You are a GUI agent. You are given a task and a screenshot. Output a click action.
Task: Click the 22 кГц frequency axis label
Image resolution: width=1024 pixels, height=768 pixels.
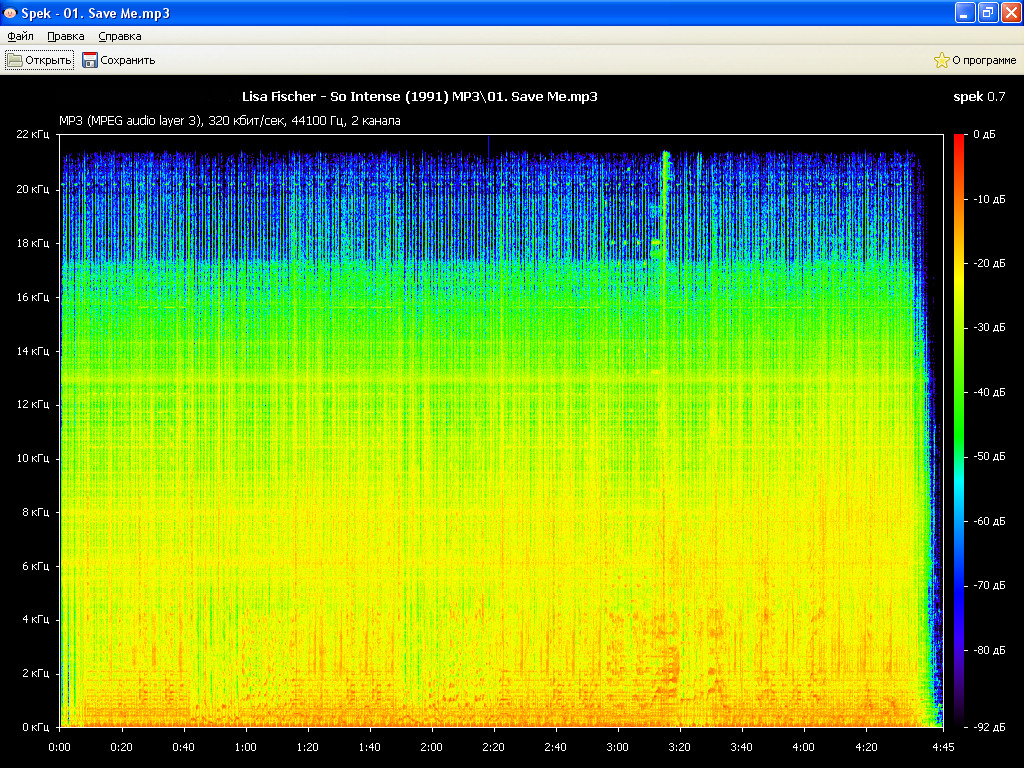pyautogui.click(x=33, y=134)
